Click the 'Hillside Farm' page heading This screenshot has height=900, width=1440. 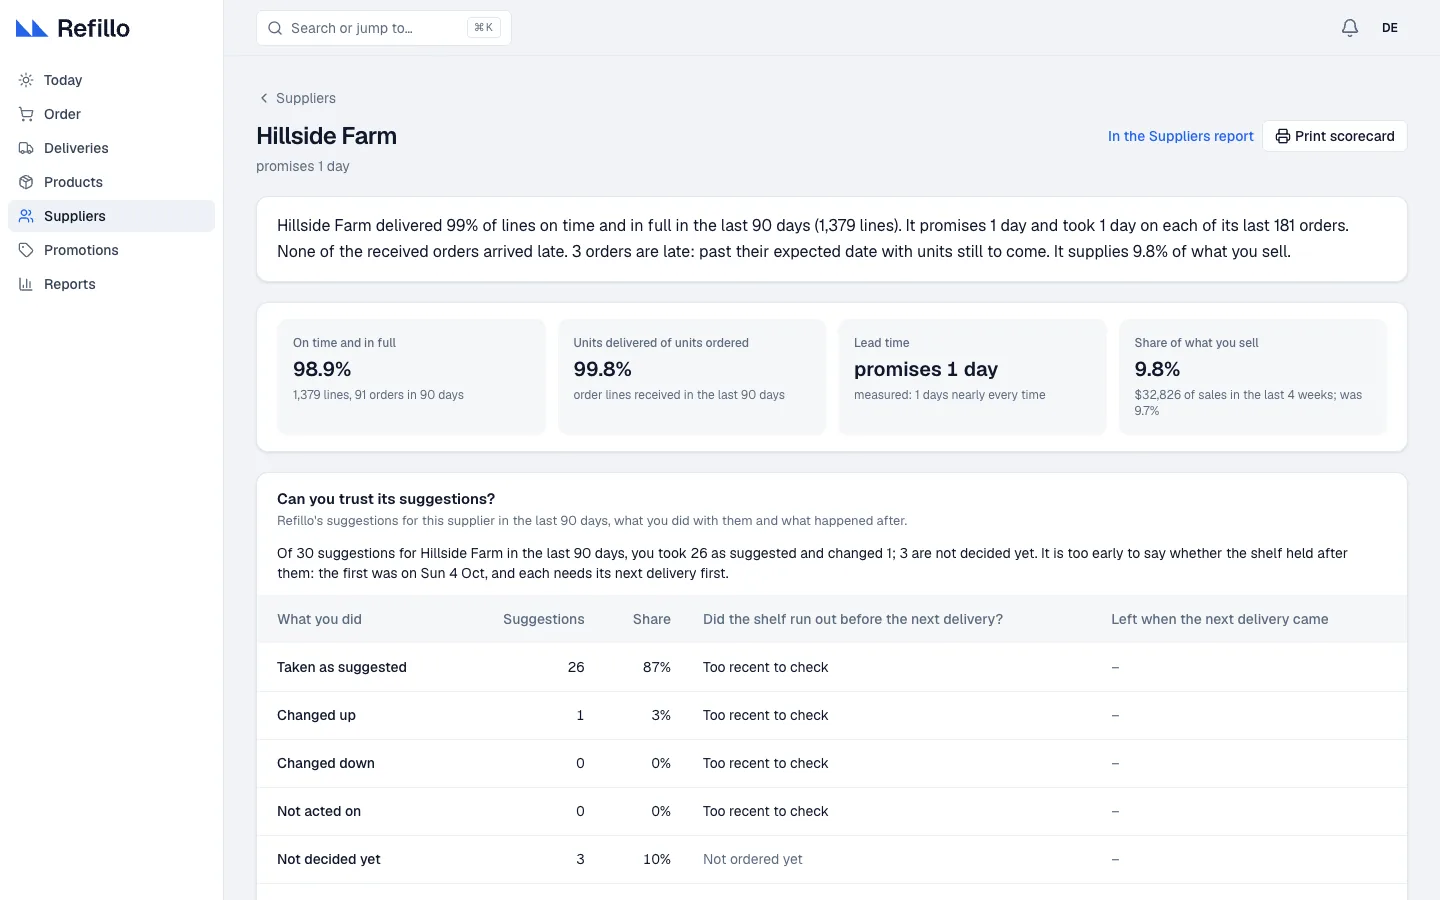pos(327,136)
